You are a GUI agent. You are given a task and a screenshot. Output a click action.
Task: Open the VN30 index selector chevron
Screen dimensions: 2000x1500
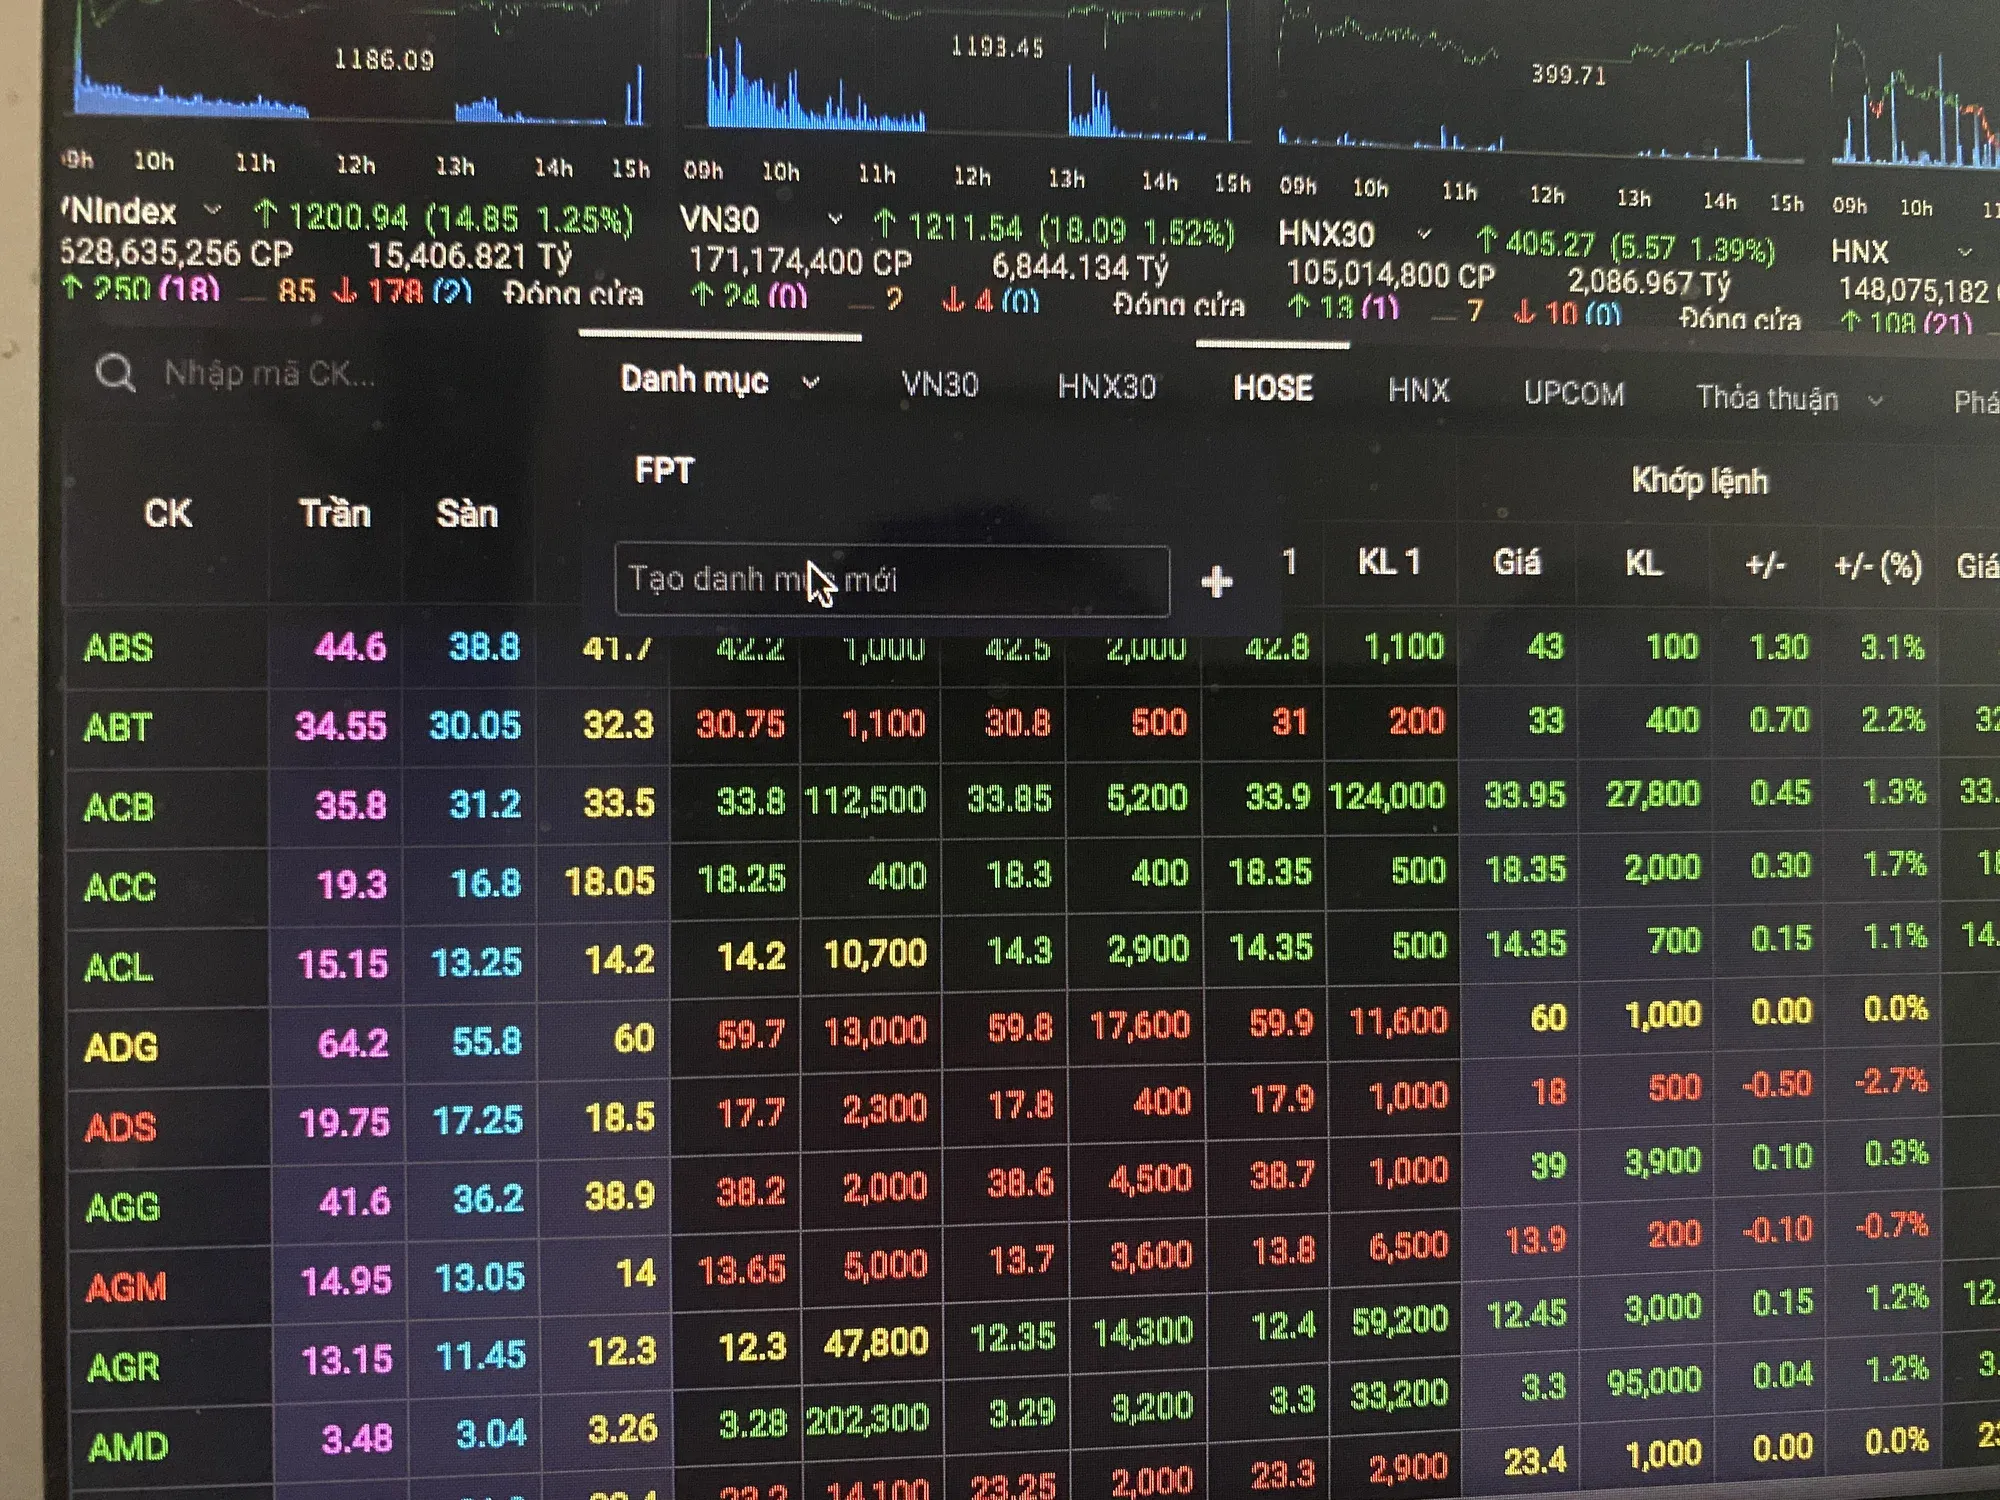pos(835,219)
